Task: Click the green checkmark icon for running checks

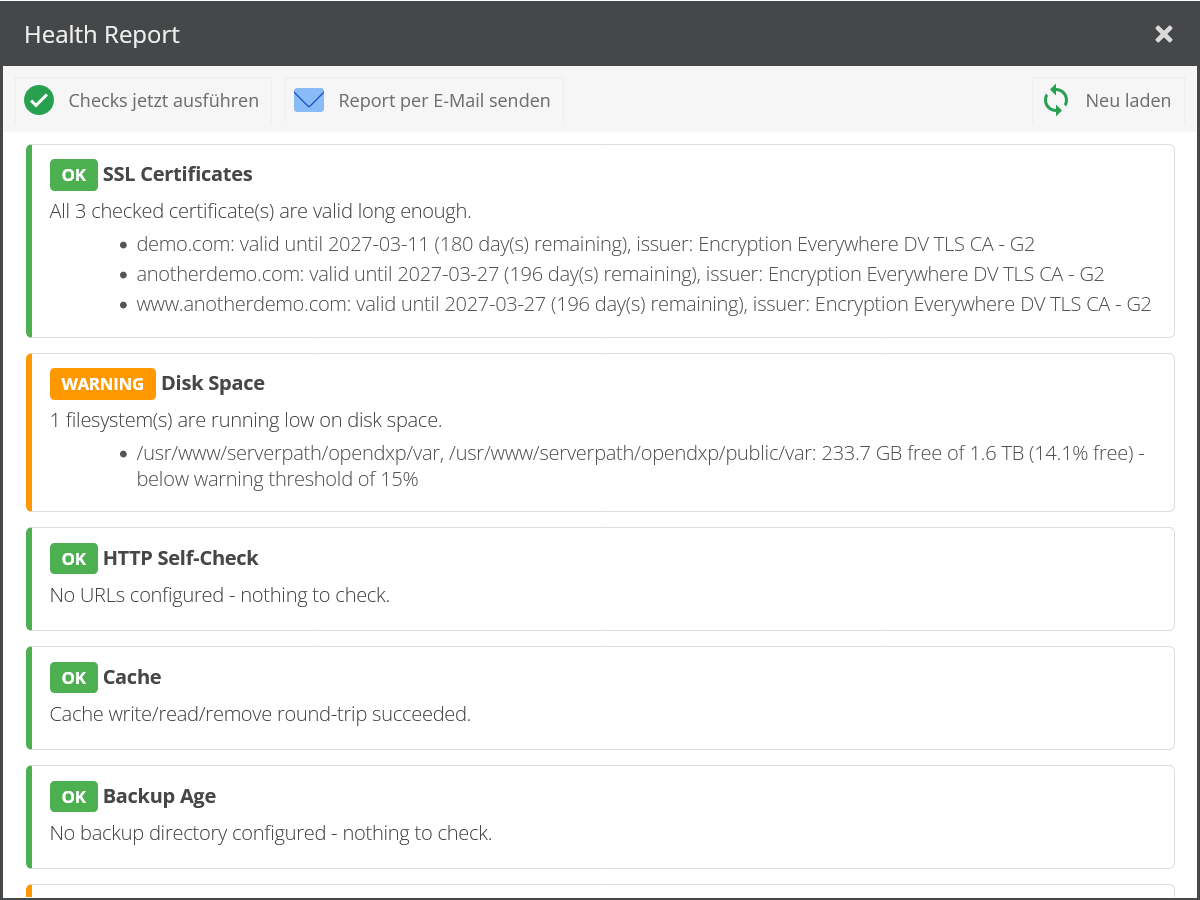Action: click(x=39, y=100)
